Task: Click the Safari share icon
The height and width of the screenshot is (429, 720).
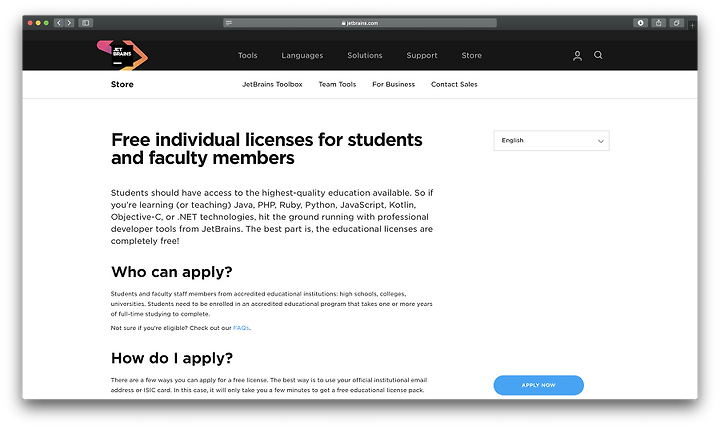Action: [x=658, y=23]
